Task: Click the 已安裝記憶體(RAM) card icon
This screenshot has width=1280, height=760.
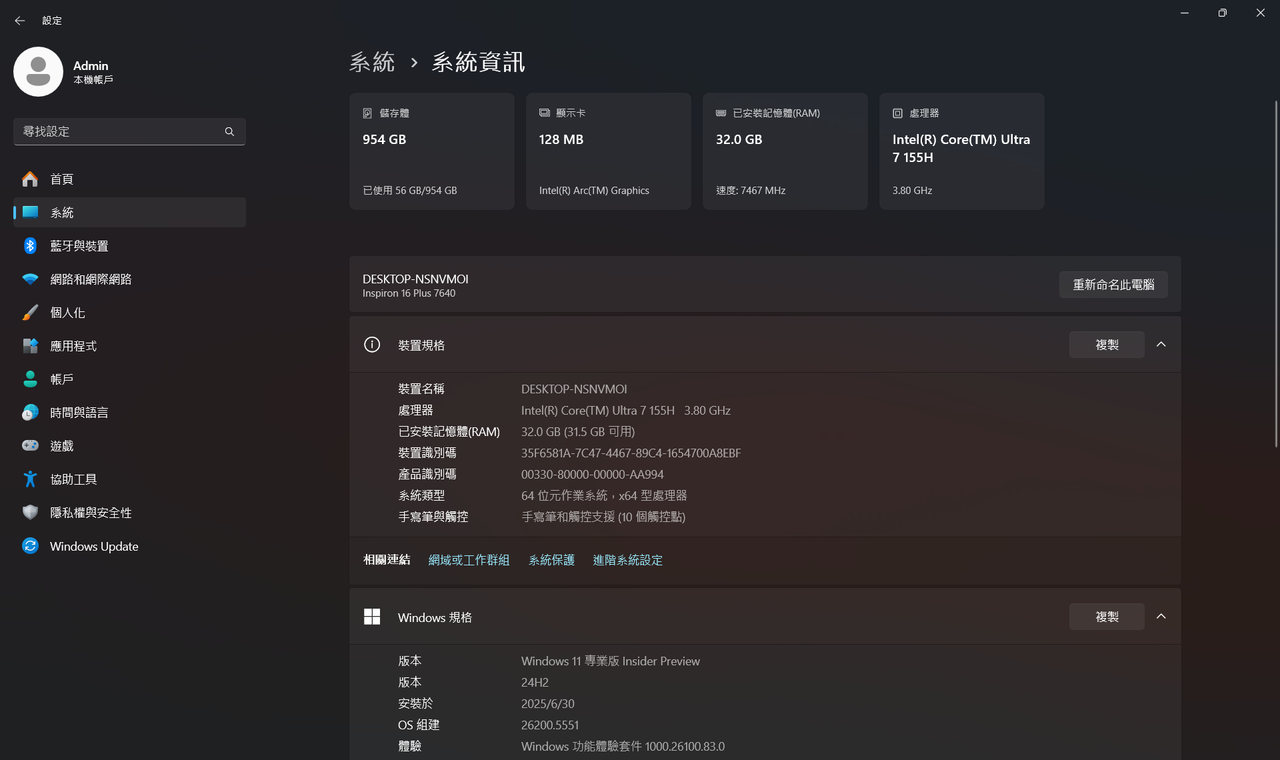Action: click(x=721, y=113)
